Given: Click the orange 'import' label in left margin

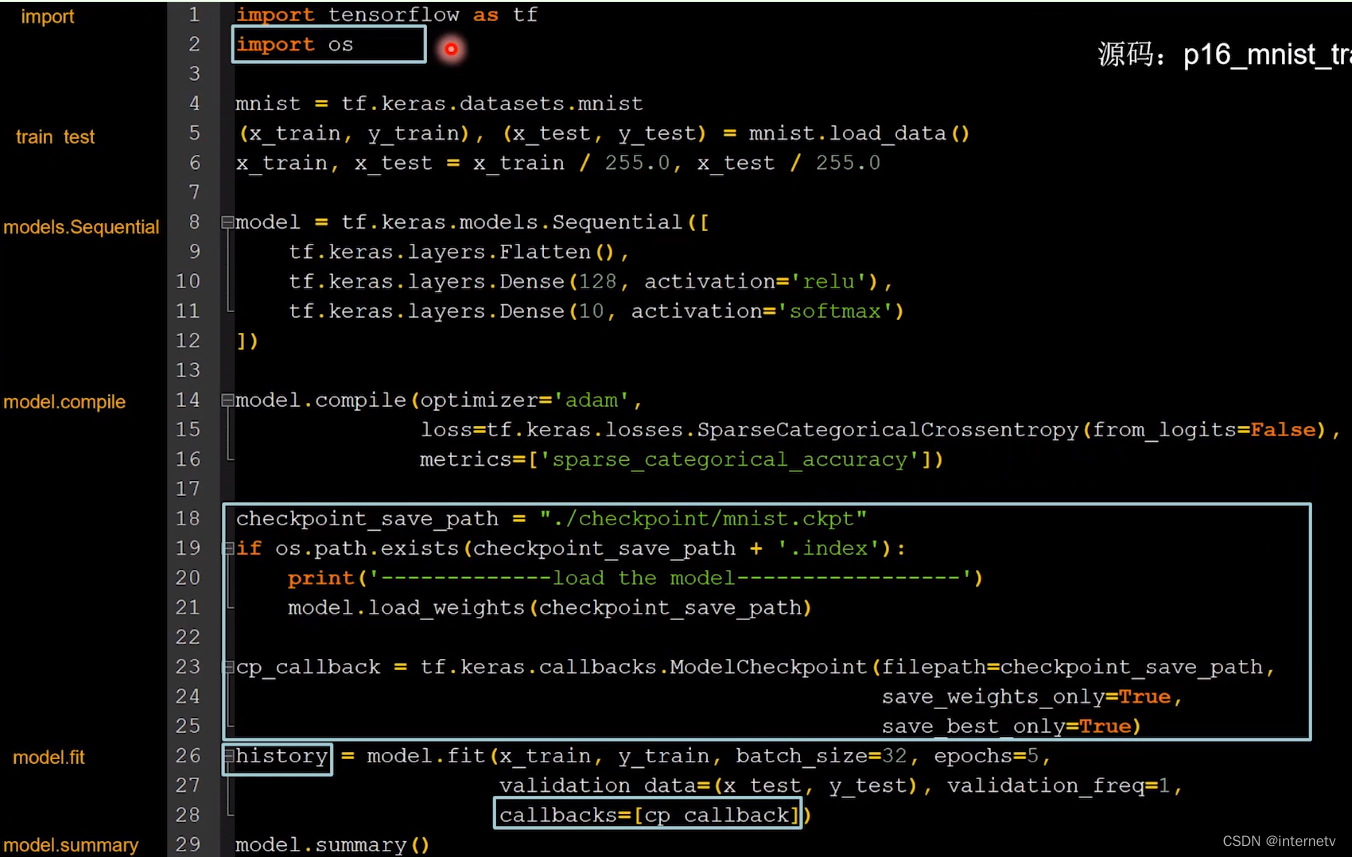Looking at the screenshot, I should [x=47, y=17].
